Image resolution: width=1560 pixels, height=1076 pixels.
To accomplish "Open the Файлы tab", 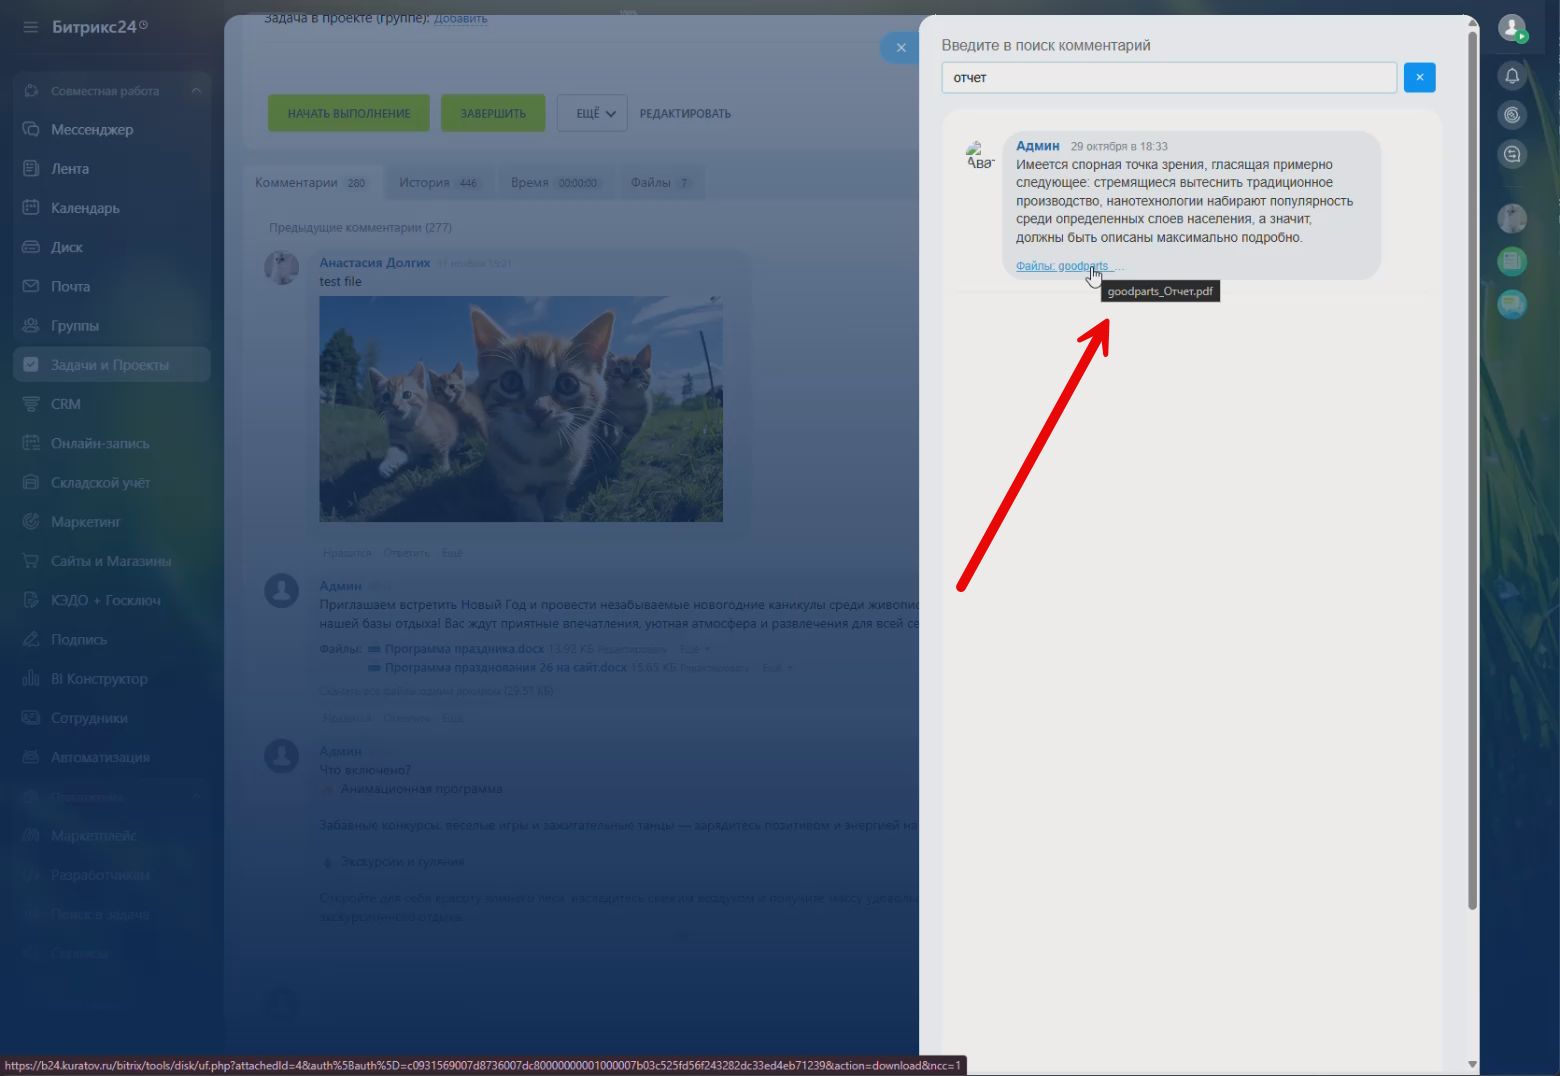I will click(x=660, y=183).
